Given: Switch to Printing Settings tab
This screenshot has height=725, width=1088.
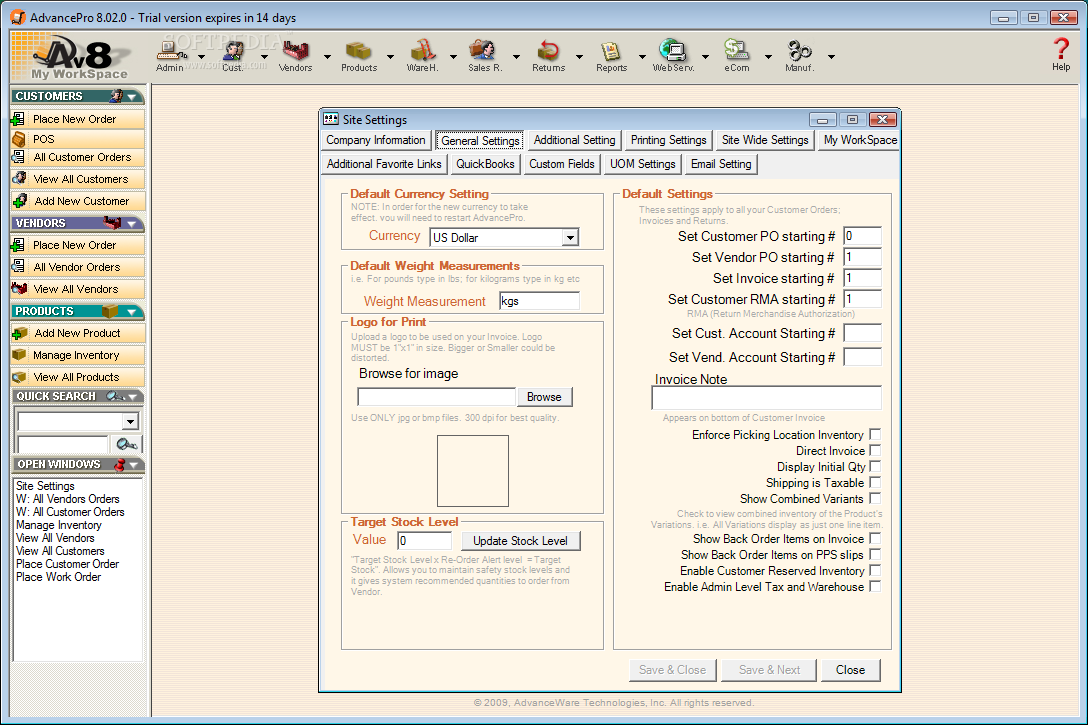Looking at the screenshot, I should [x=668, y=140].
